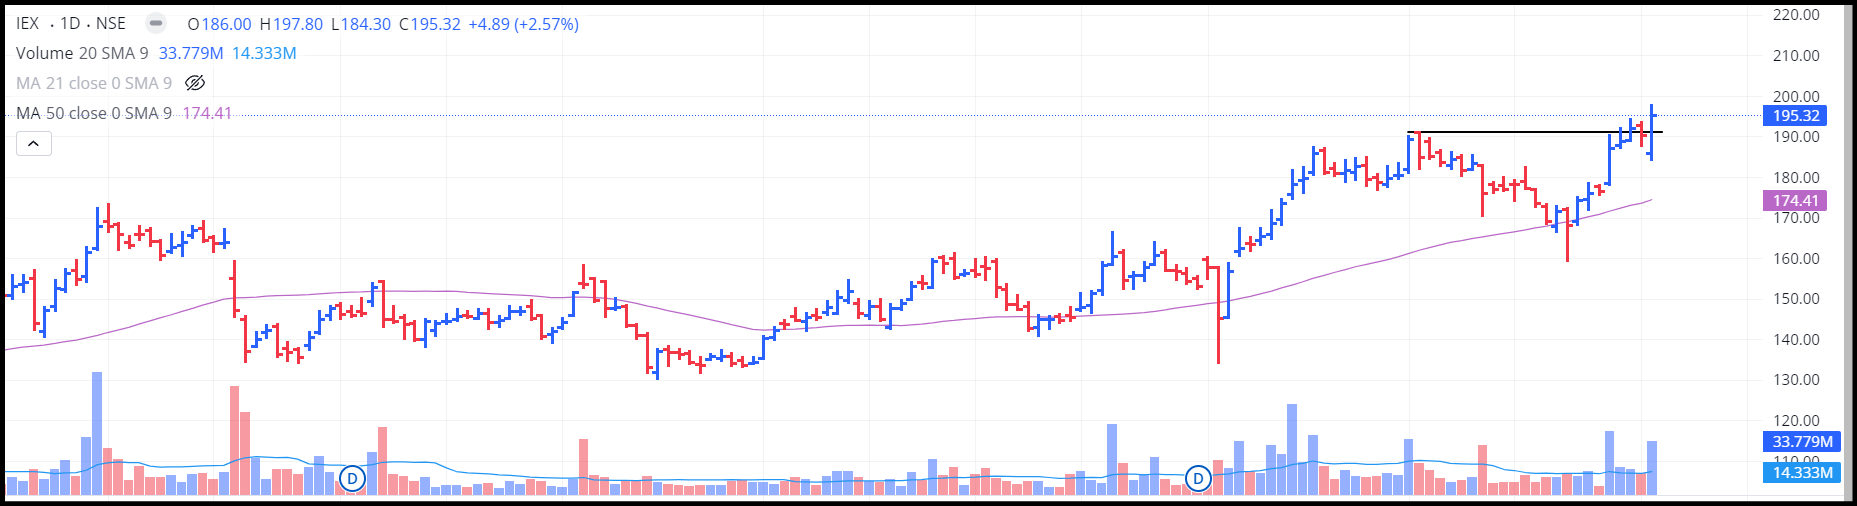This screenshot has width=1857, height=506.
Task: Click the NSE exchange label
Action: [x=111, y=23]
